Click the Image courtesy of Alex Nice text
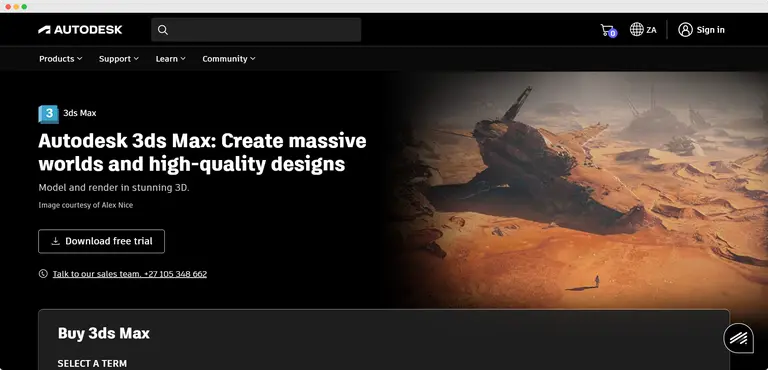This screenshot has width=768, height=370. (x=86, y=205)
